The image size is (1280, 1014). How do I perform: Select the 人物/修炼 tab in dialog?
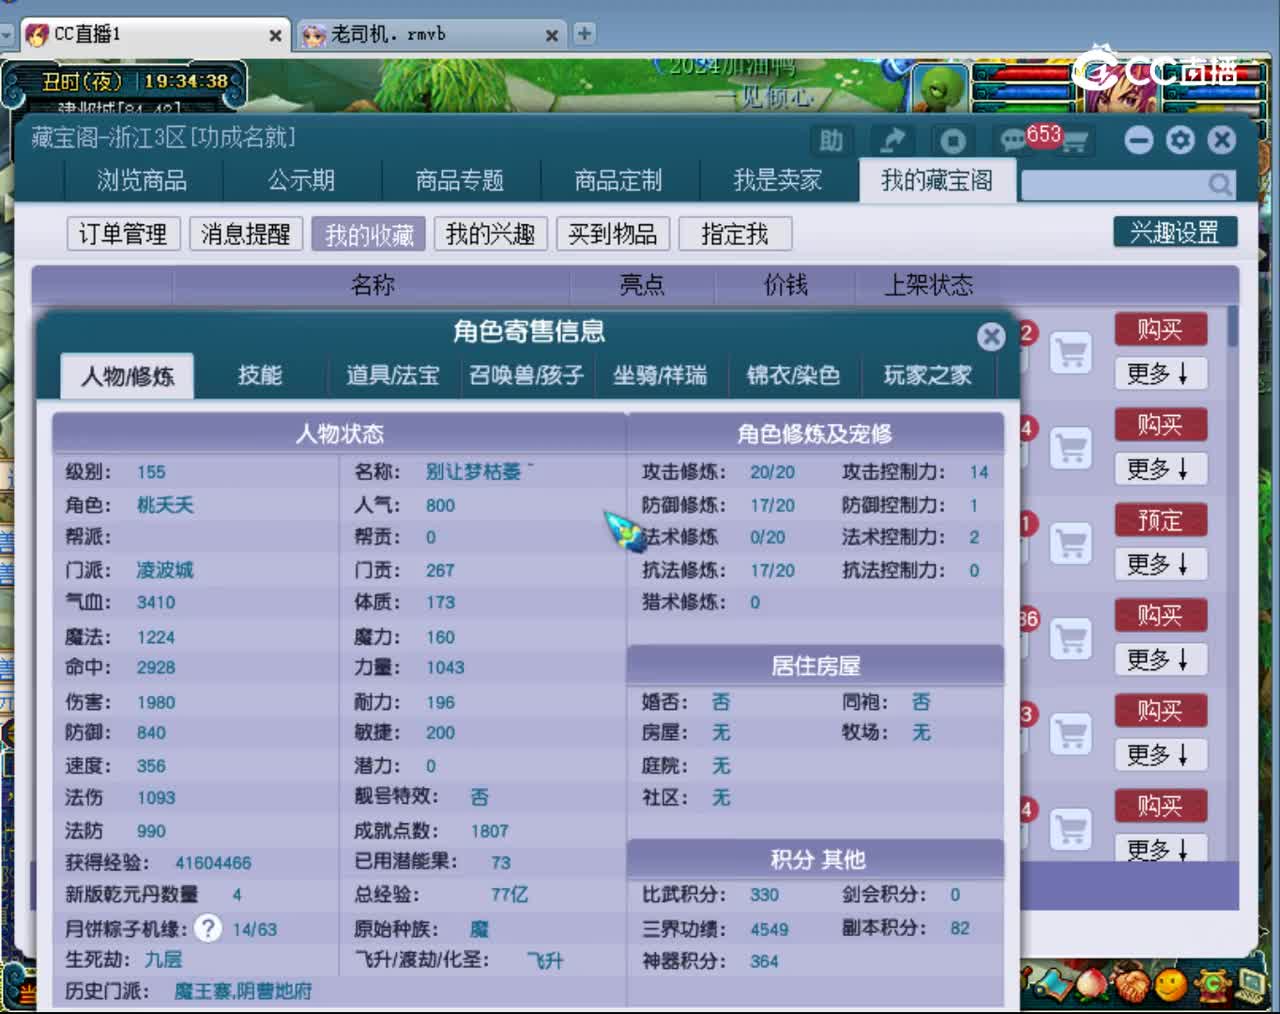tap(127, 376)
